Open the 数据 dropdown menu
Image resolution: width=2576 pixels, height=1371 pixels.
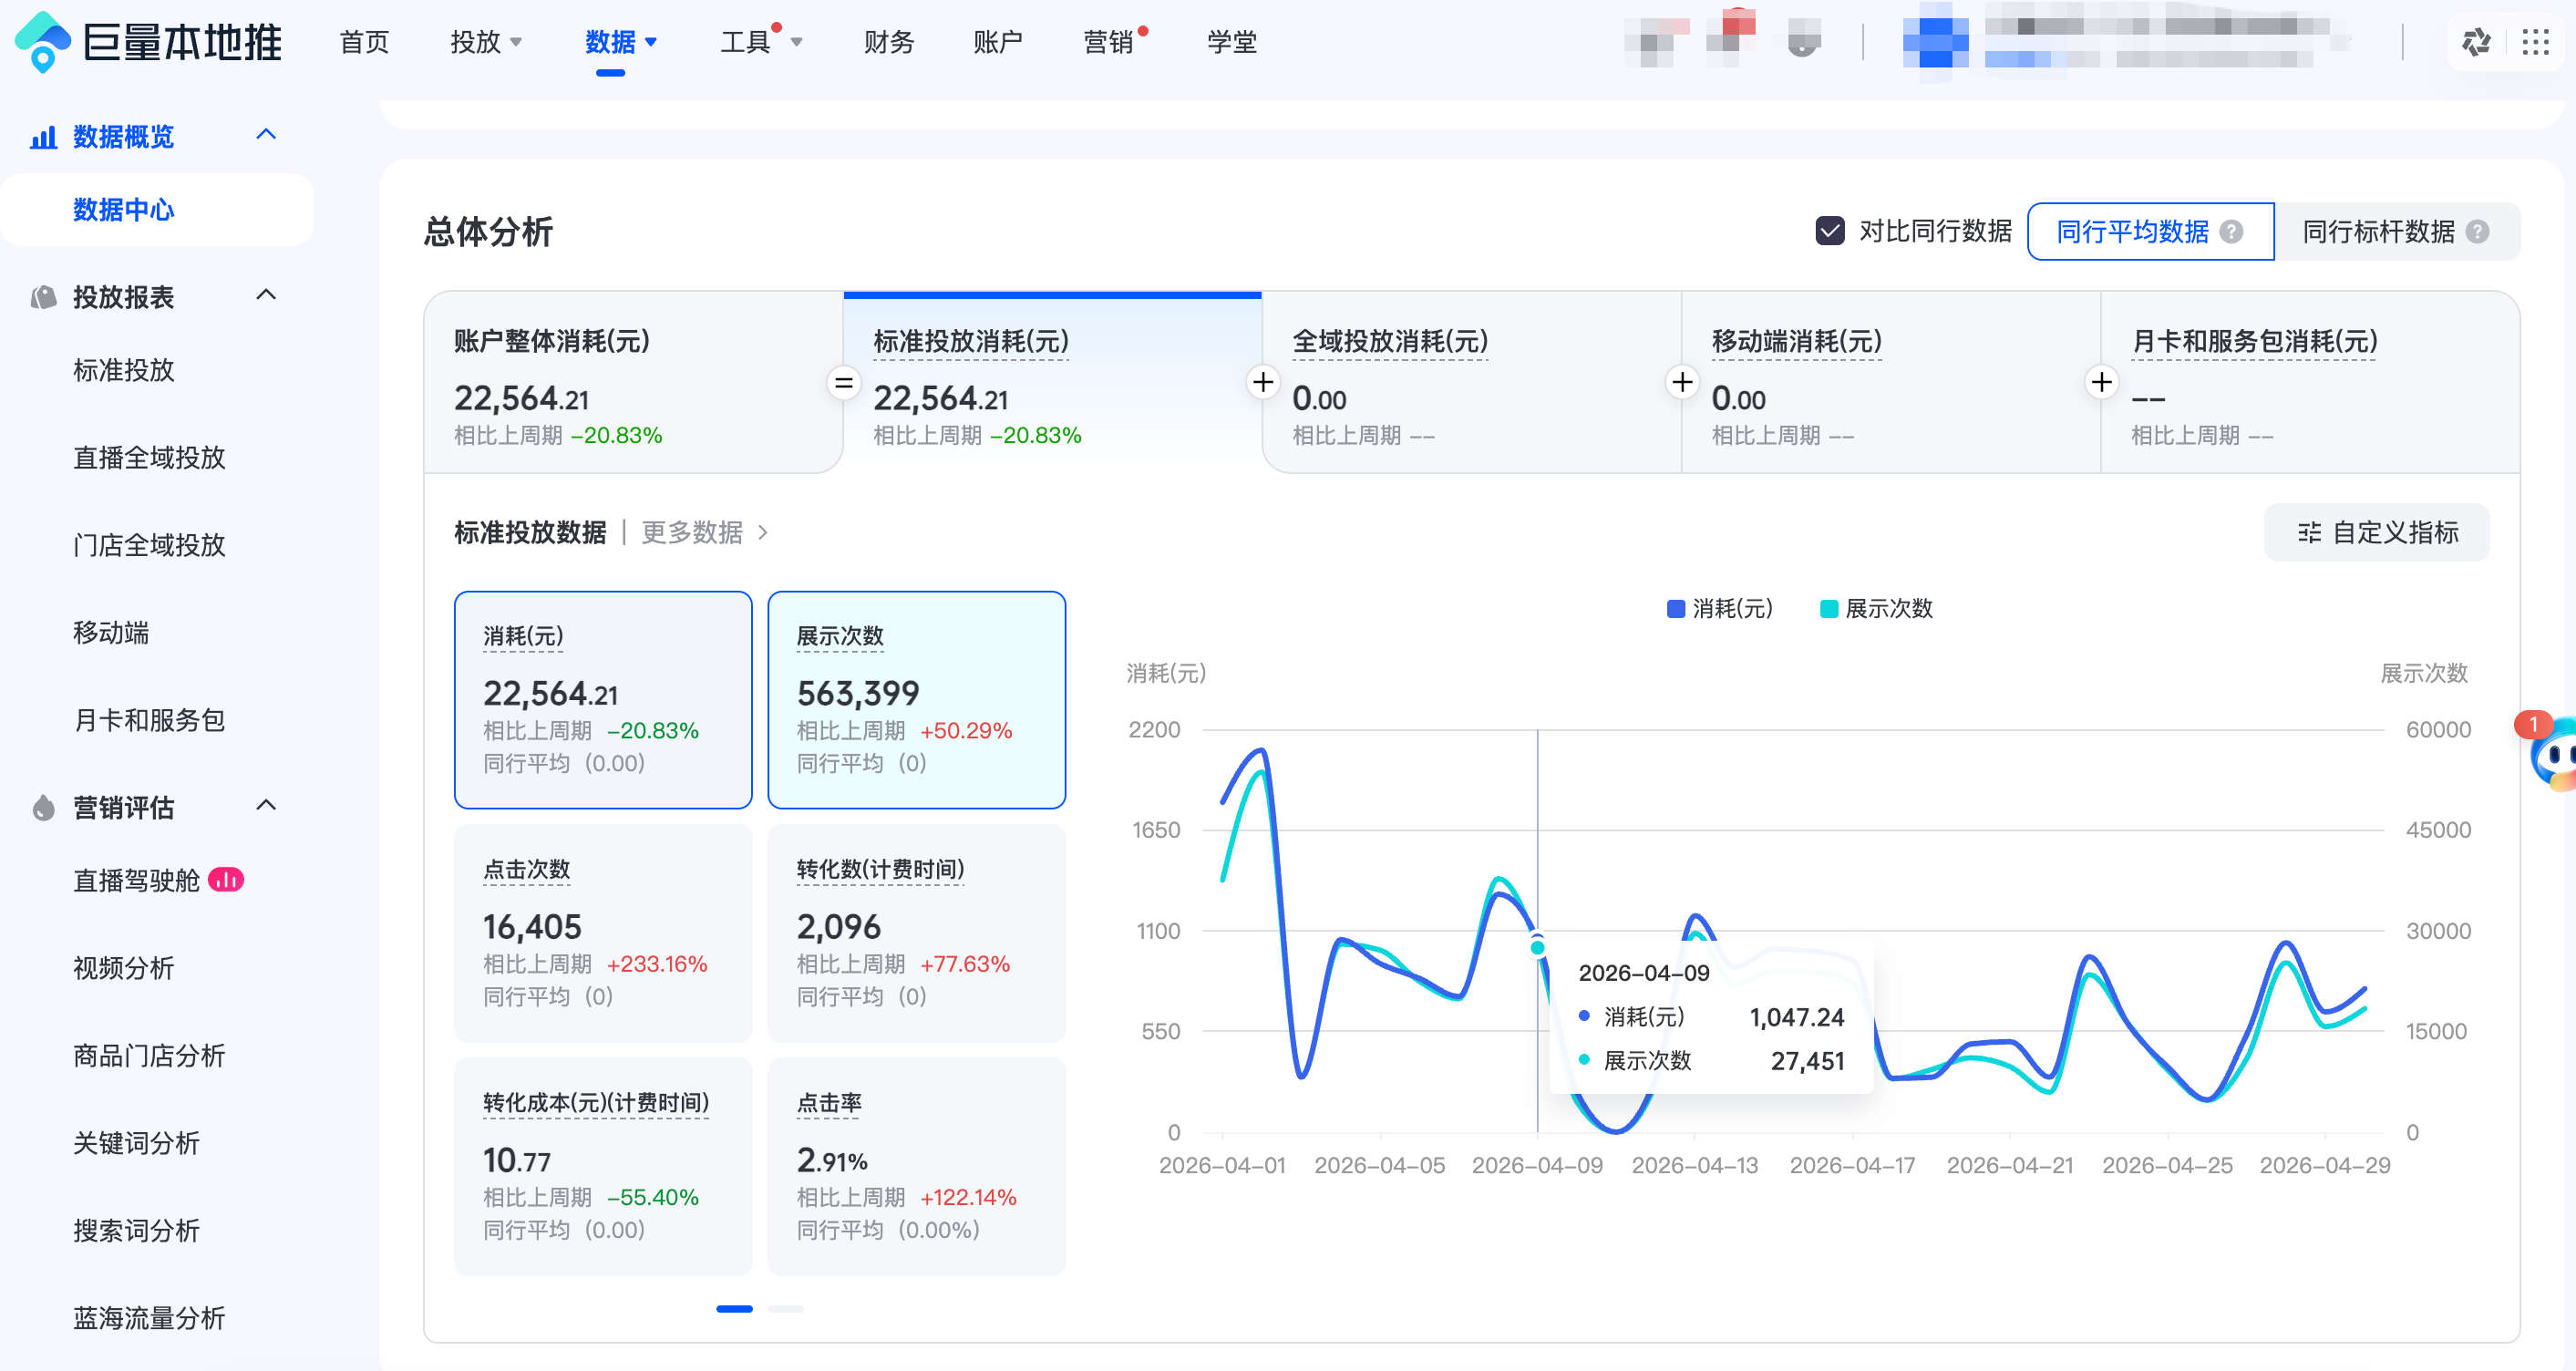621,42
